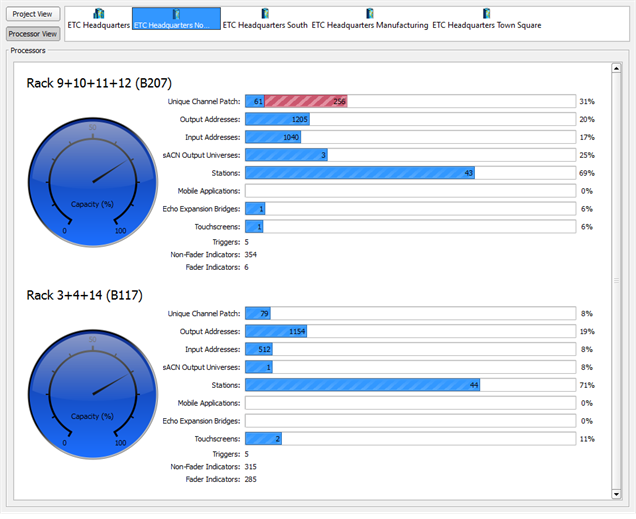Select the ETC Headquarters Manufacturing tab label
The width and height of the screenshot is (636, 519).
370,25
